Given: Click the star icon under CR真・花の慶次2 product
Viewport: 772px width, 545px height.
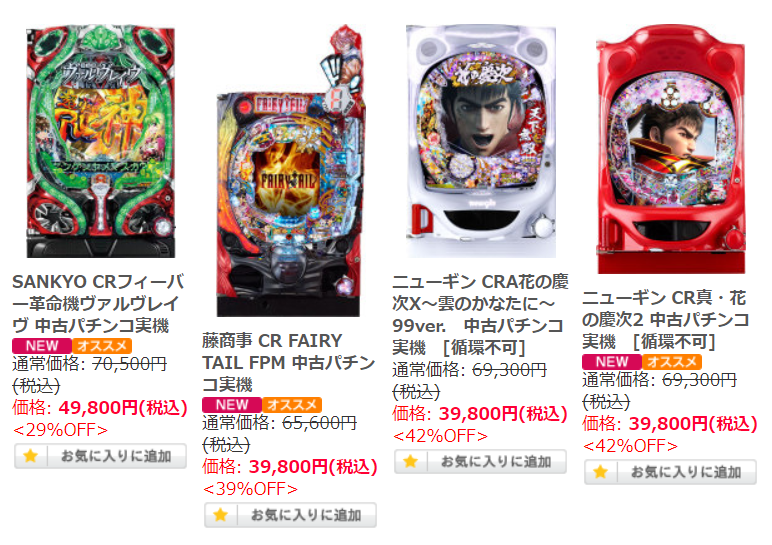Looking at the screenshot, I should pyautogui.click(x=601, y=472).
